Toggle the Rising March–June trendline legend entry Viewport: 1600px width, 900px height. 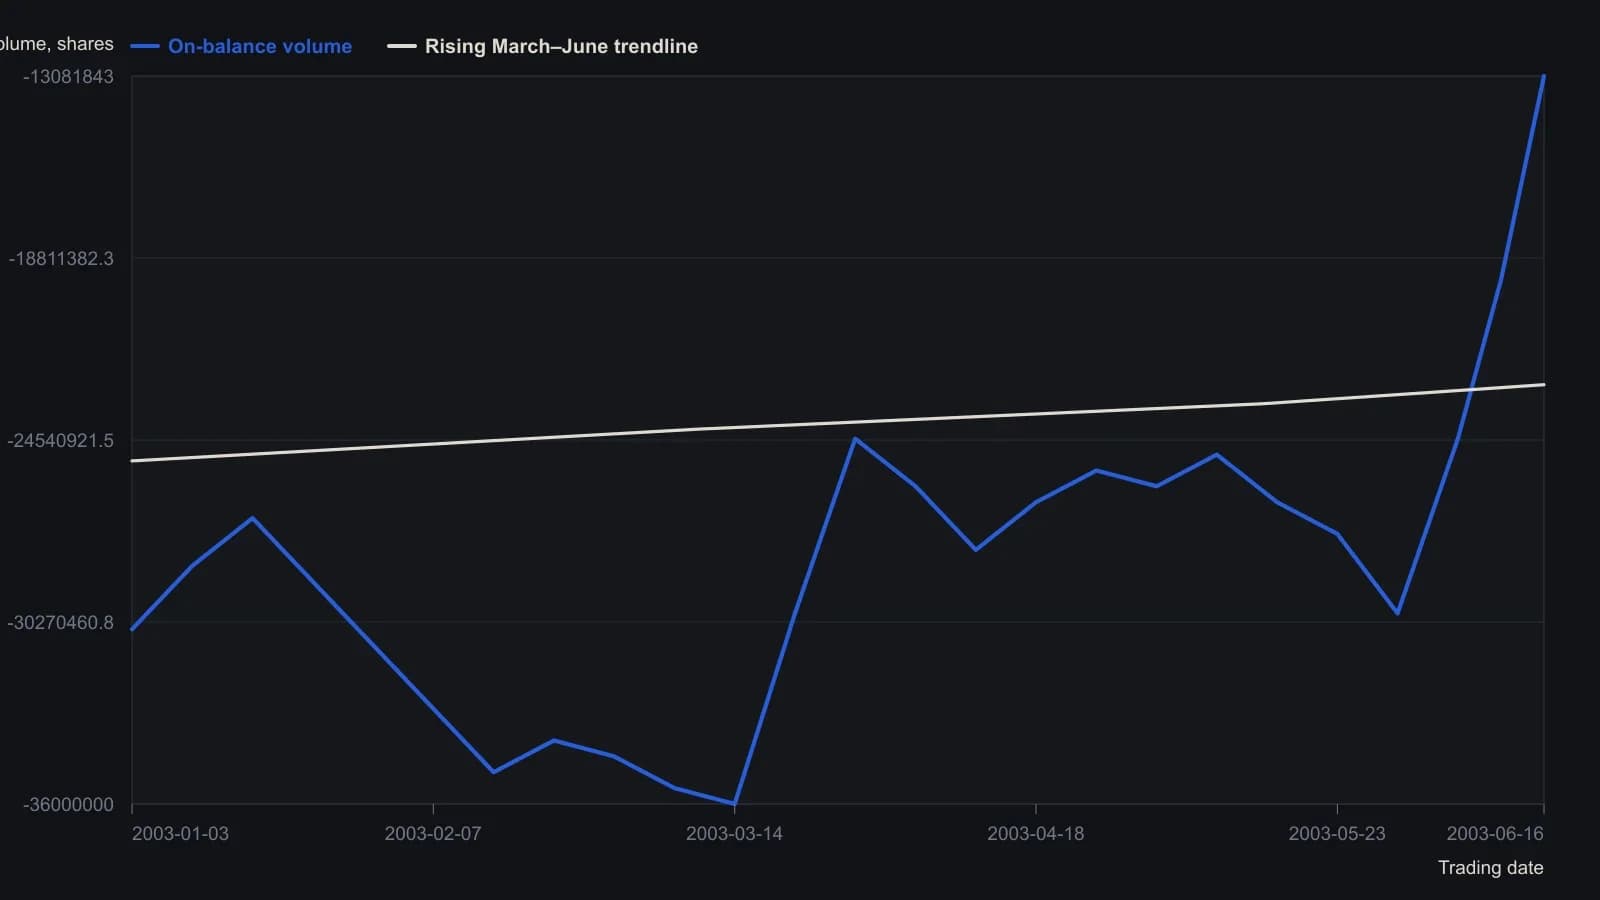pyautogui.click(x=543, y=46)
